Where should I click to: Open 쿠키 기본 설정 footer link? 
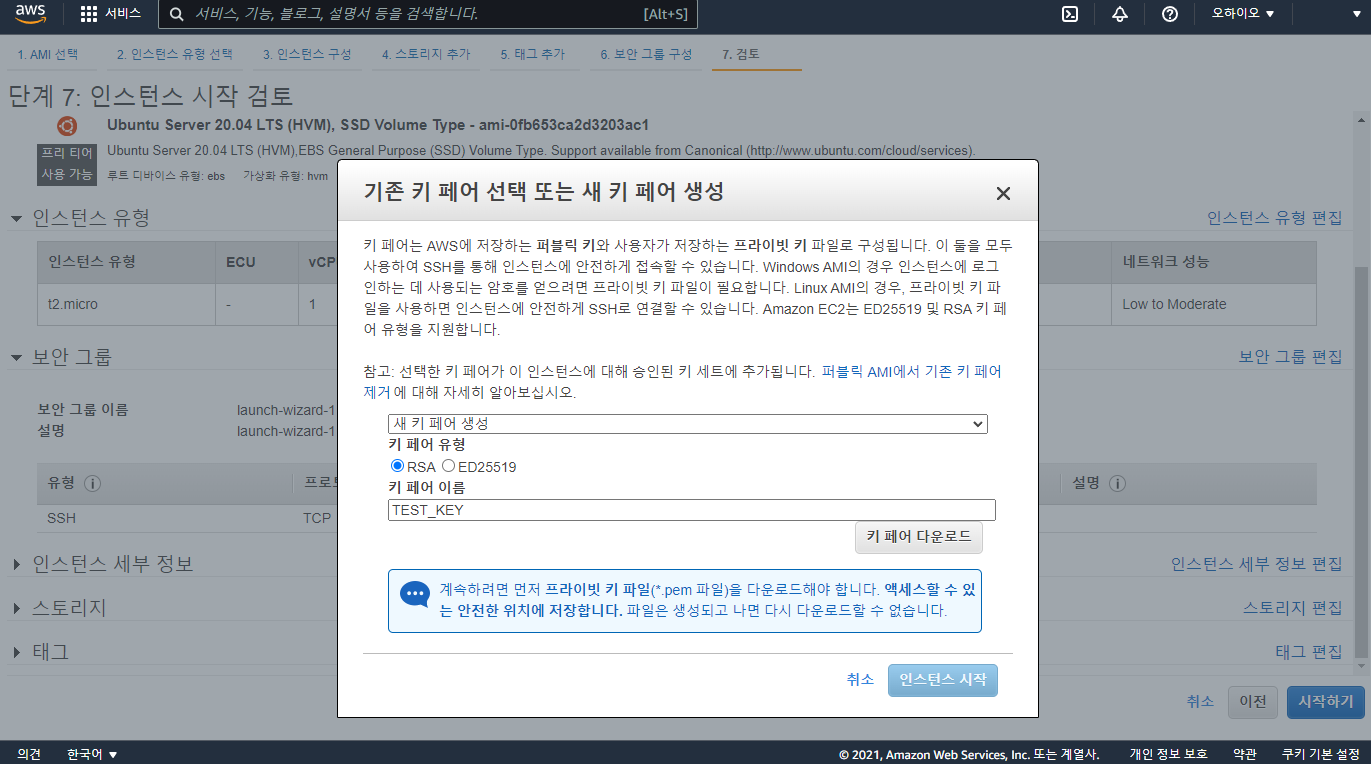point(1321,754)
